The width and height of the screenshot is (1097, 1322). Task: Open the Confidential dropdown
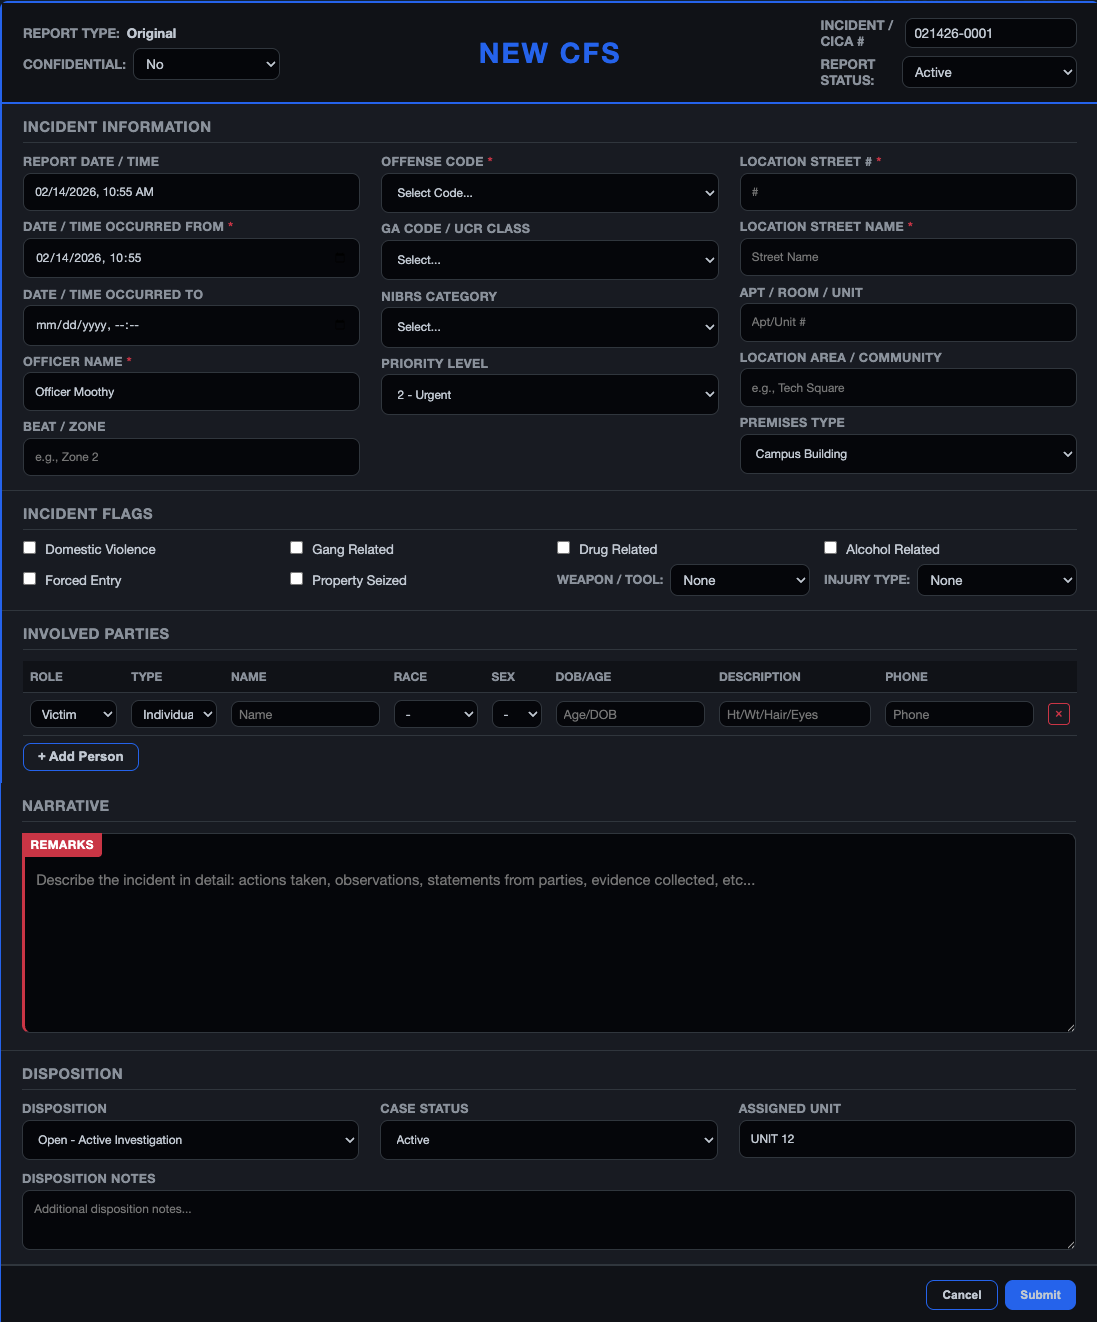206,63
